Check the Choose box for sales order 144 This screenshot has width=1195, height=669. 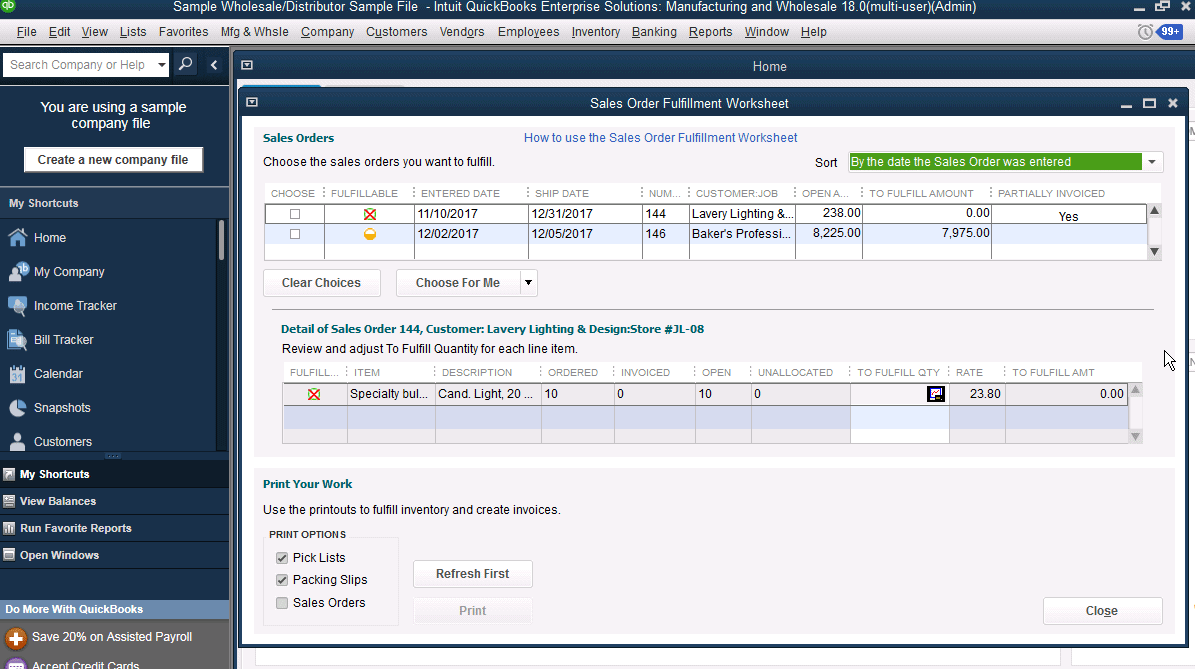coord(295,215)
